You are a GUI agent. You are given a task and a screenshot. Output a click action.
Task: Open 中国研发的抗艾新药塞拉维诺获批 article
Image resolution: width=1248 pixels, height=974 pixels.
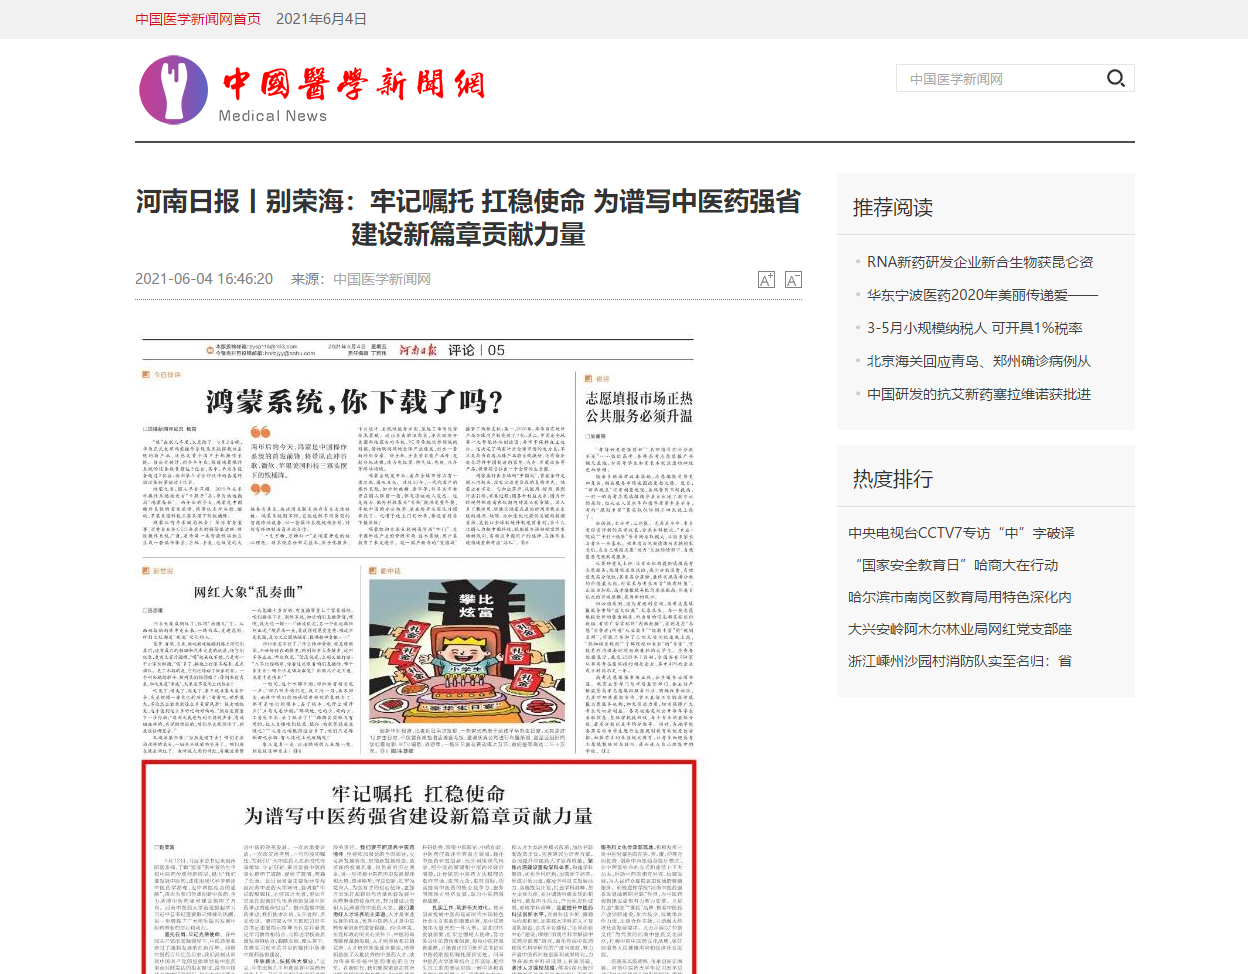click(x=978, y=394)
